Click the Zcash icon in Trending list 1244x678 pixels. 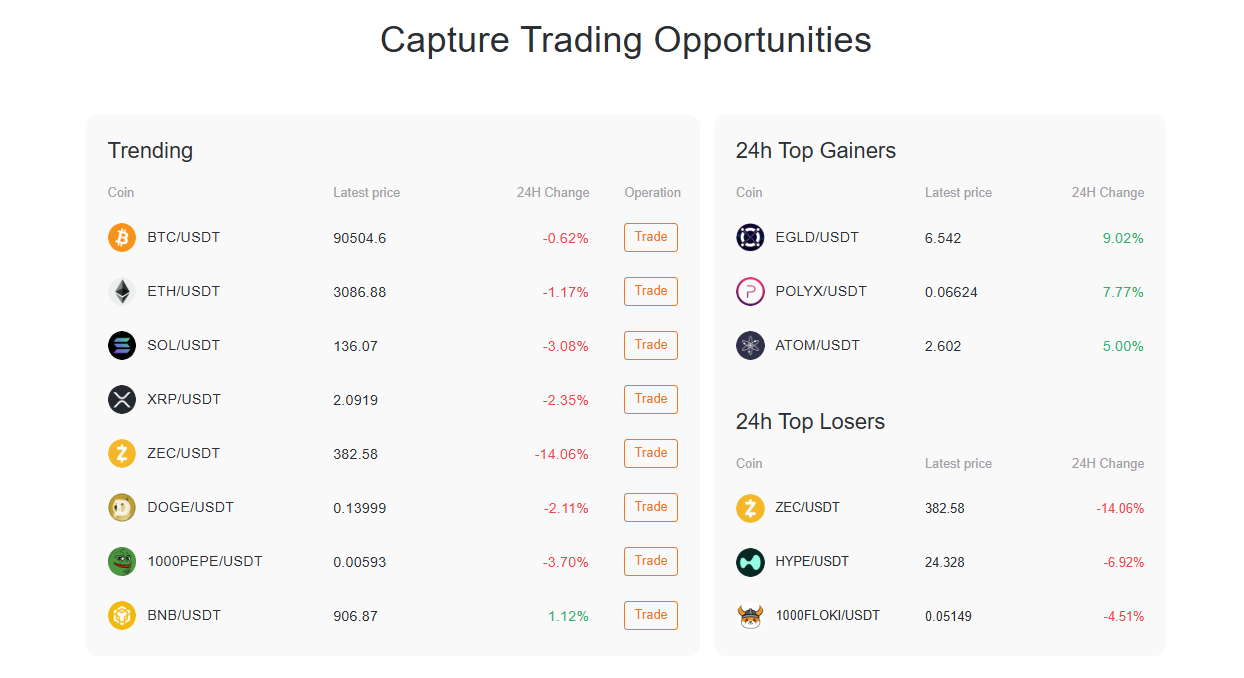click(x=121, y=453)
